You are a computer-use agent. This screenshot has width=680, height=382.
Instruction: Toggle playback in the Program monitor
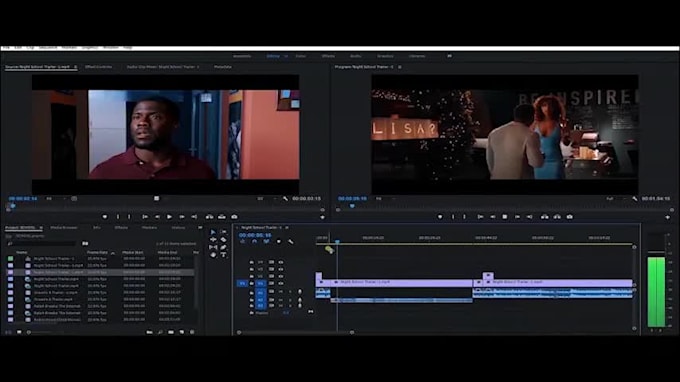pos(504,217)
